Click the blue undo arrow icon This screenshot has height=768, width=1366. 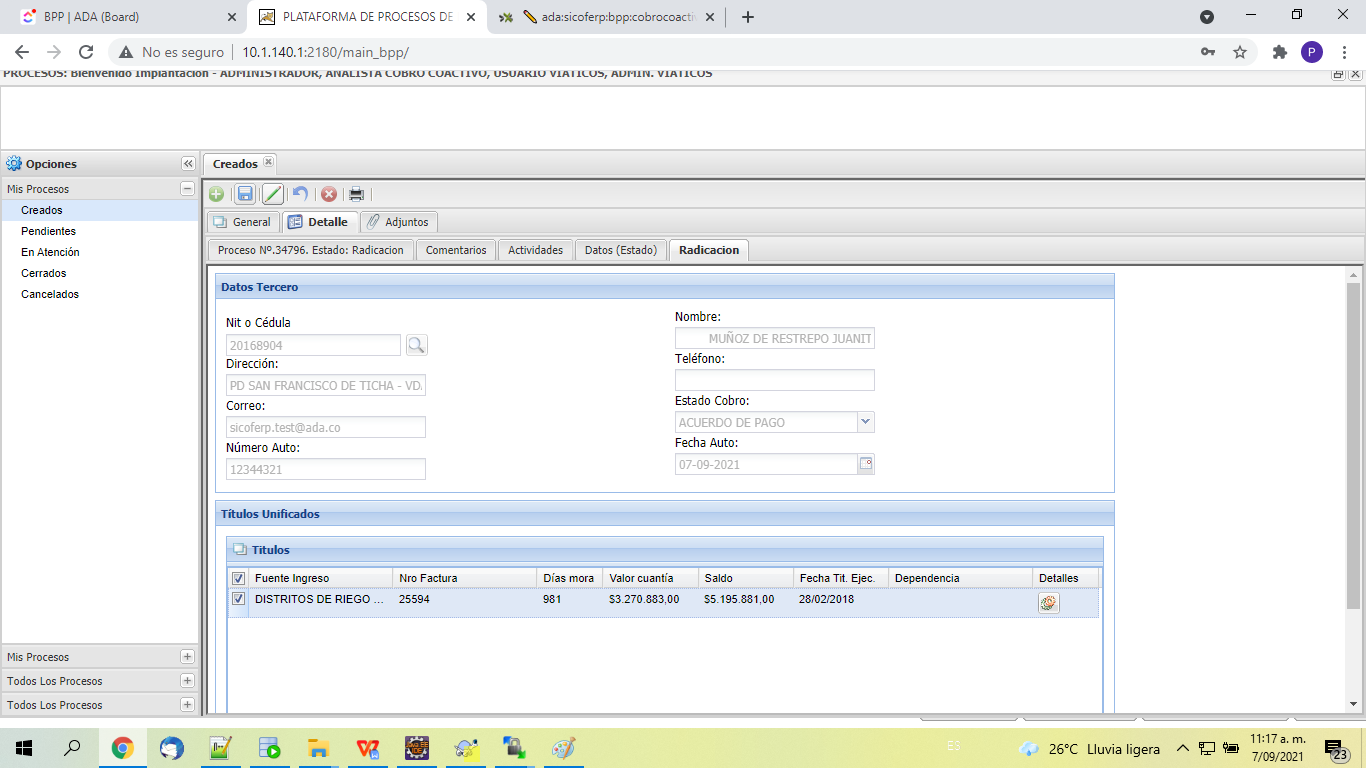point(300,194)
